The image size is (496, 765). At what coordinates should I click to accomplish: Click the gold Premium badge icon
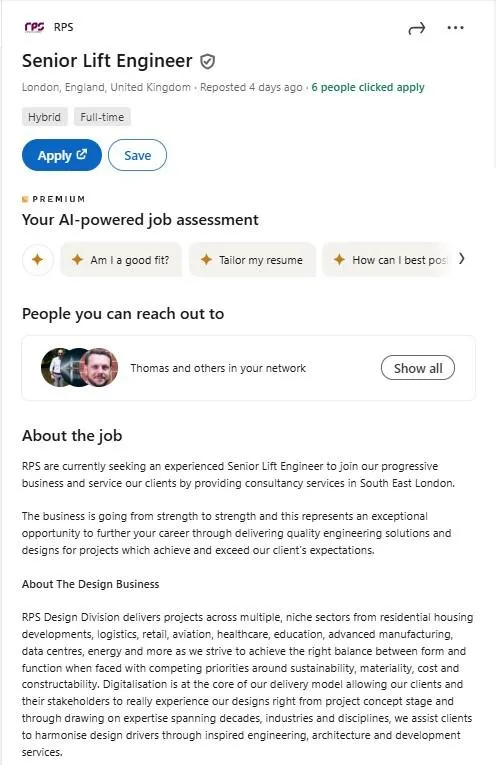(x=25, y=199)
